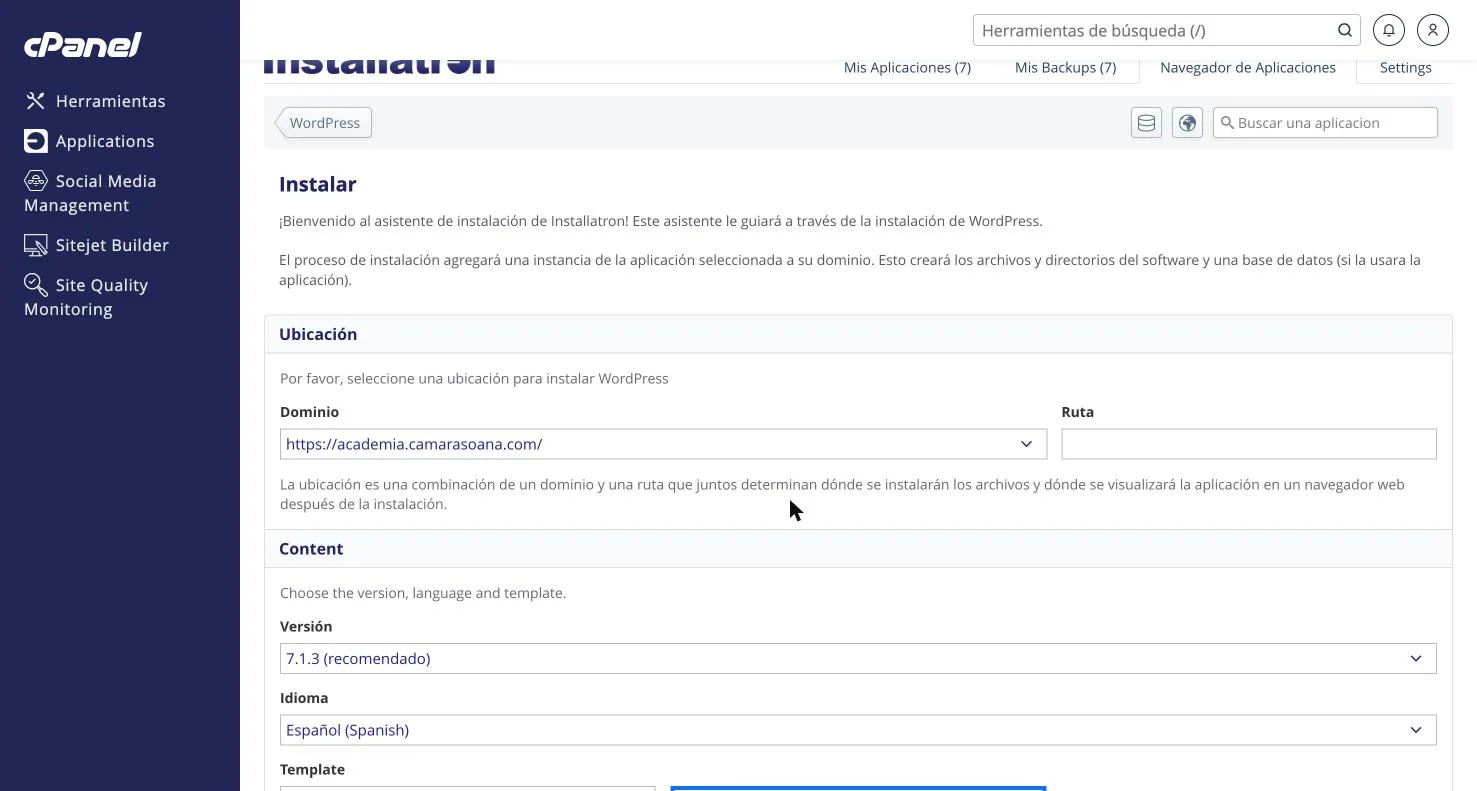Open the Versión dropdown

858,659
